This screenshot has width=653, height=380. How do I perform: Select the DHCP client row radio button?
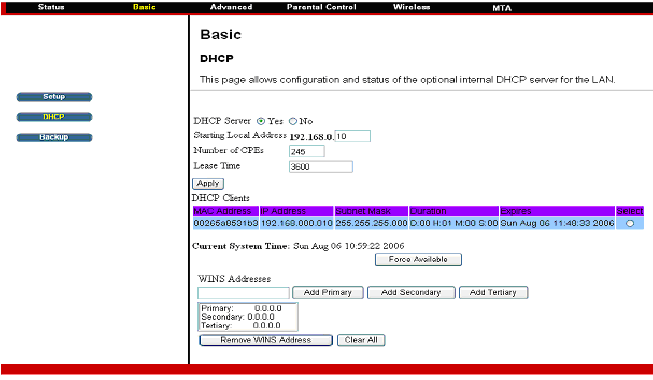pos(630,223)
